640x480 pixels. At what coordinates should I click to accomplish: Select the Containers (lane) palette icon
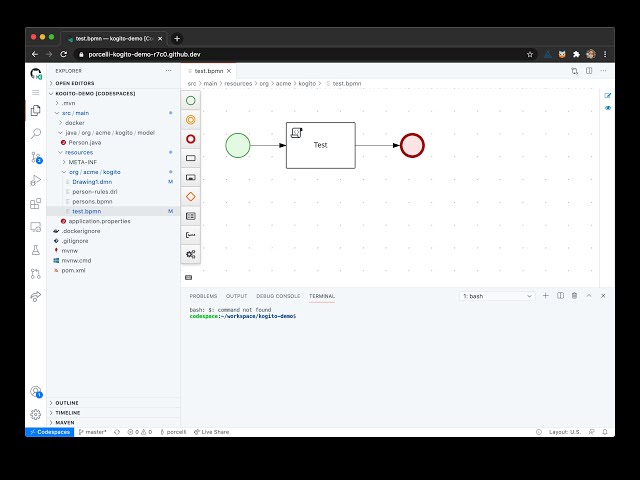click(191, 216)
